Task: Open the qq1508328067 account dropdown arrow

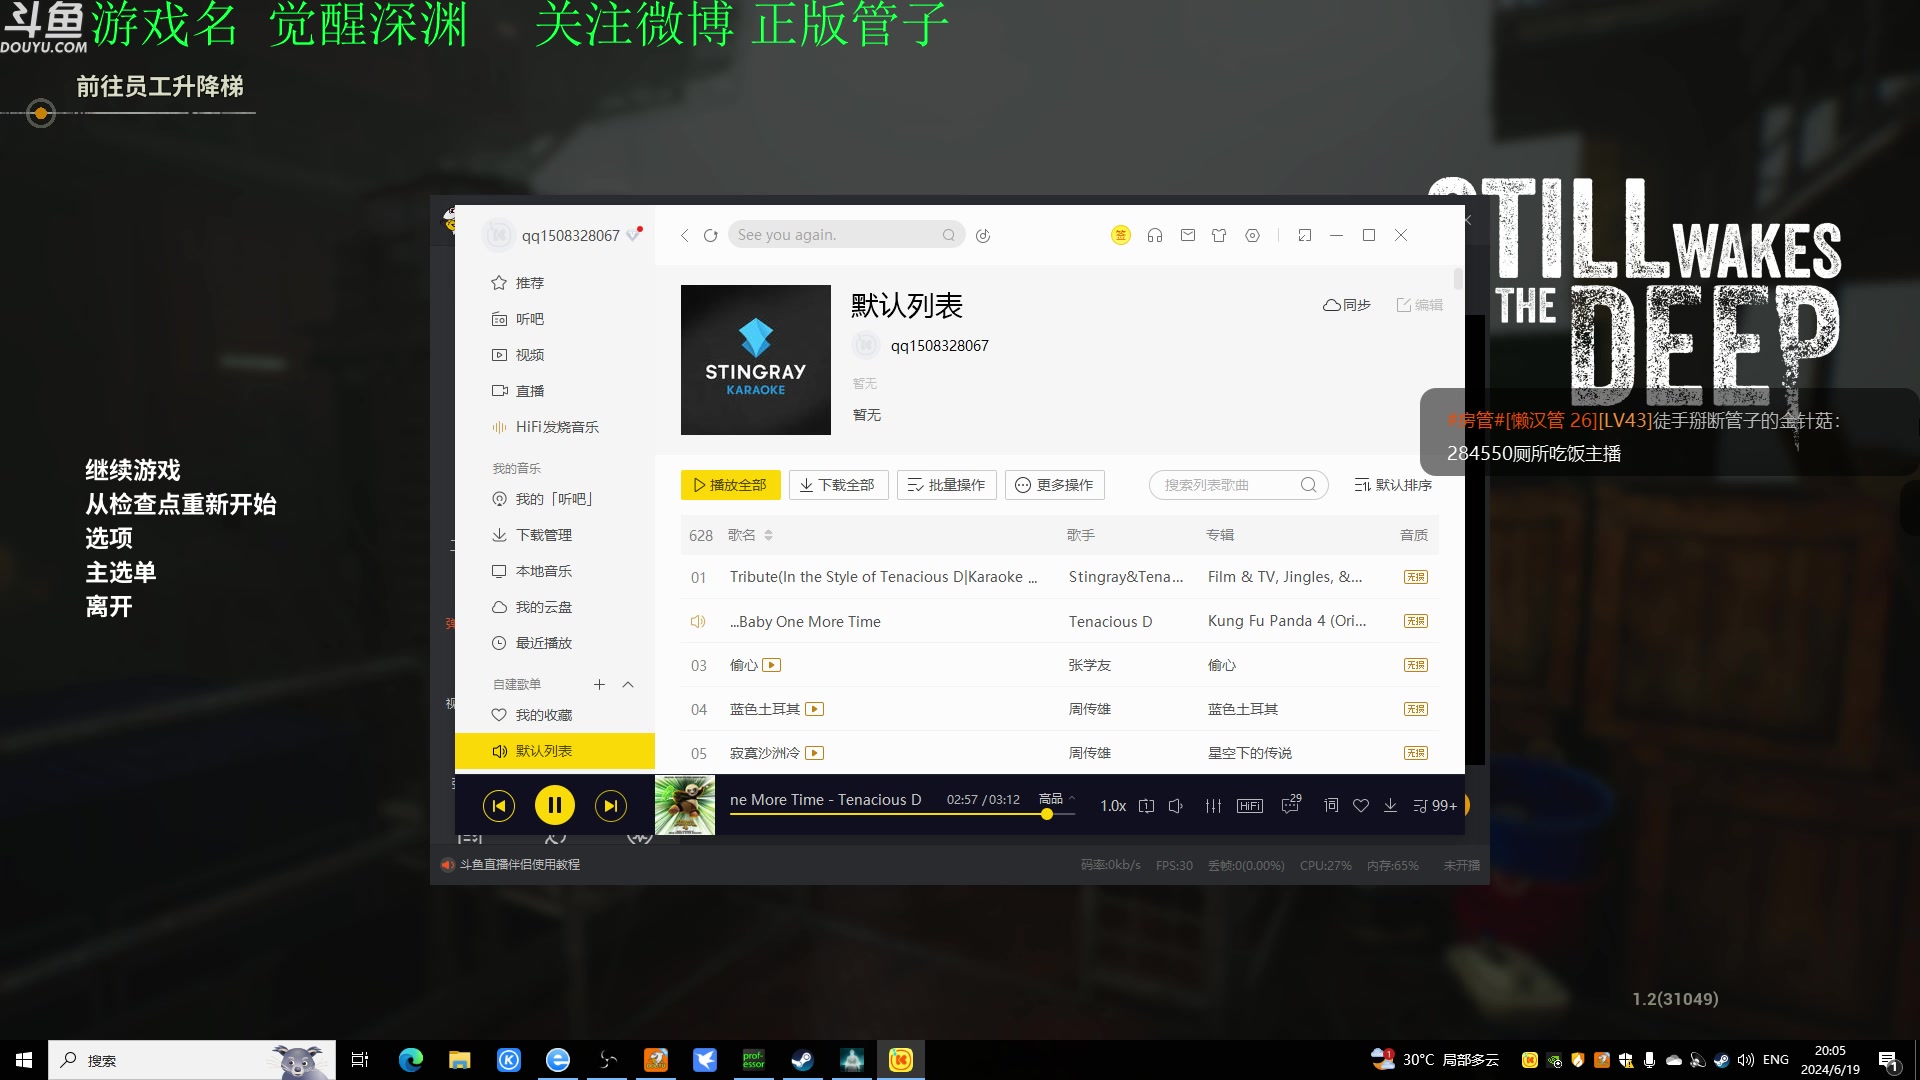Action: [x=632, y=236]
